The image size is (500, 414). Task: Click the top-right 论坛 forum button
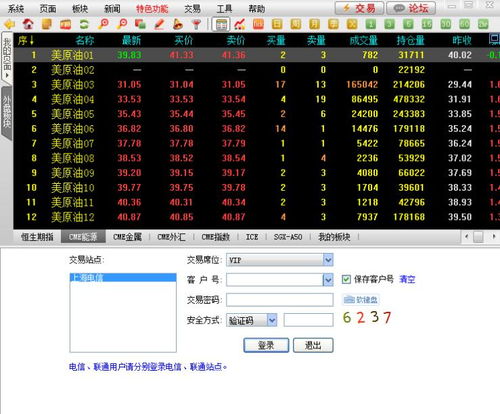click(411, 8)
